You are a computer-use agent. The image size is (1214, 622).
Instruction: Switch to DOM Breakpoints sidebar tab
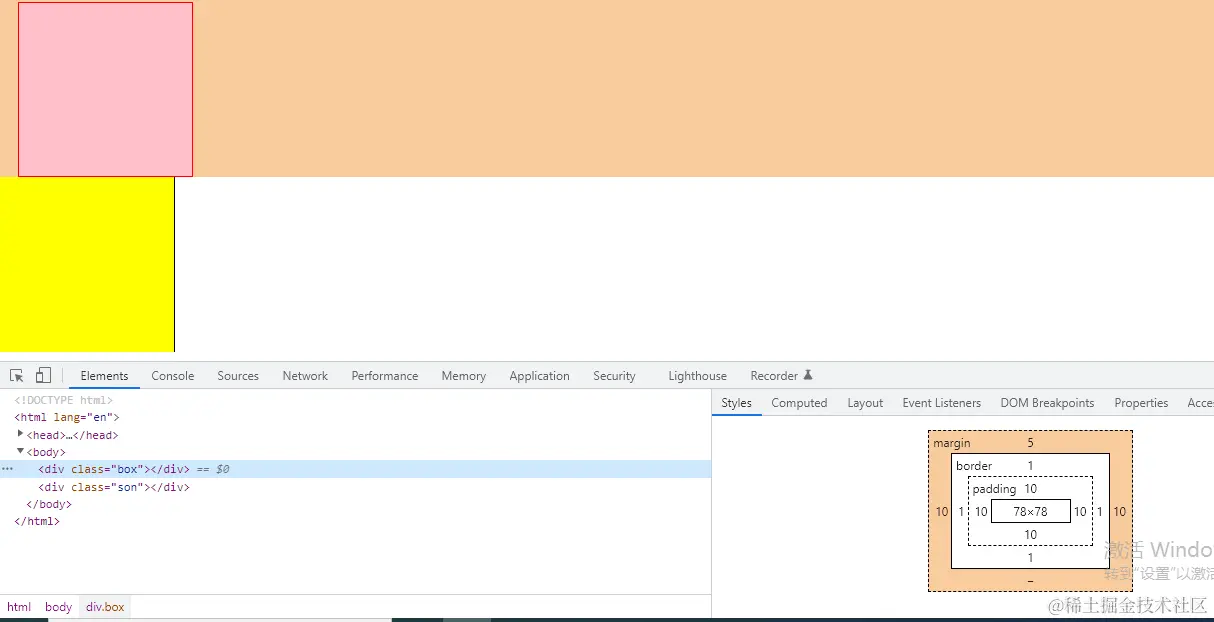(x=1047, y=403)
